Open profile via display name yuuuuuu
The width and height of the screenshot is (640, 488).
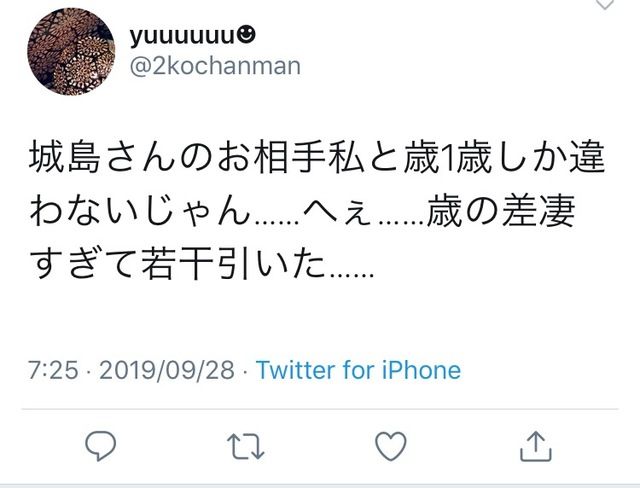183,36
